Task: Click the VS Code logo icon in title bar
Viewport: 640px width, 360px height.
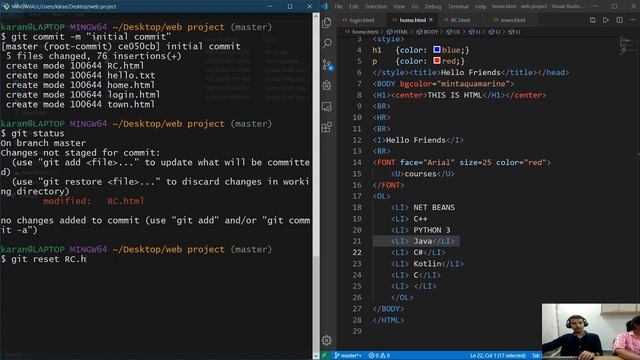Action: pos(325,7)
